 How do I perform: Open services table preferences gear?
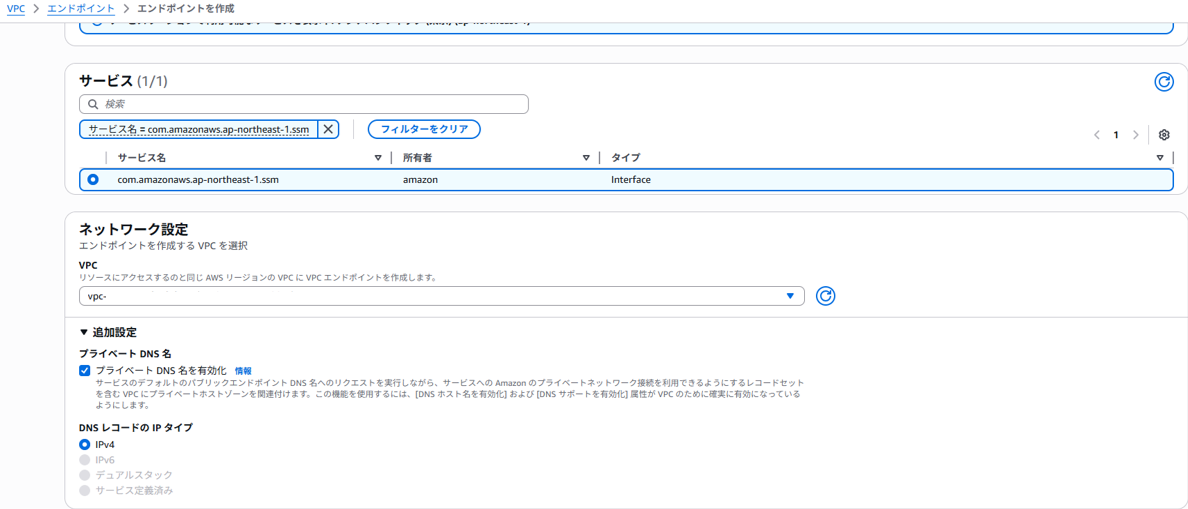point(1165,135)
